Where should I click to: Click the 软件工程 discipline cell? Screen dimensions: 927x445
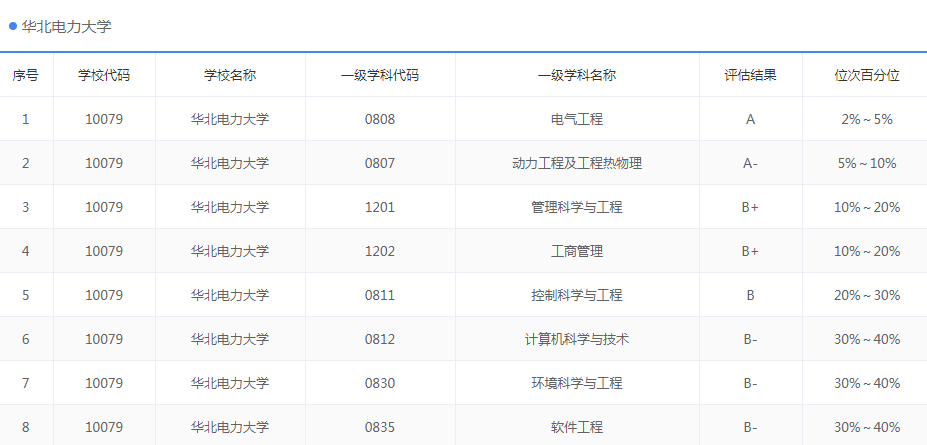pyautogui.click(x=577, y=427)
